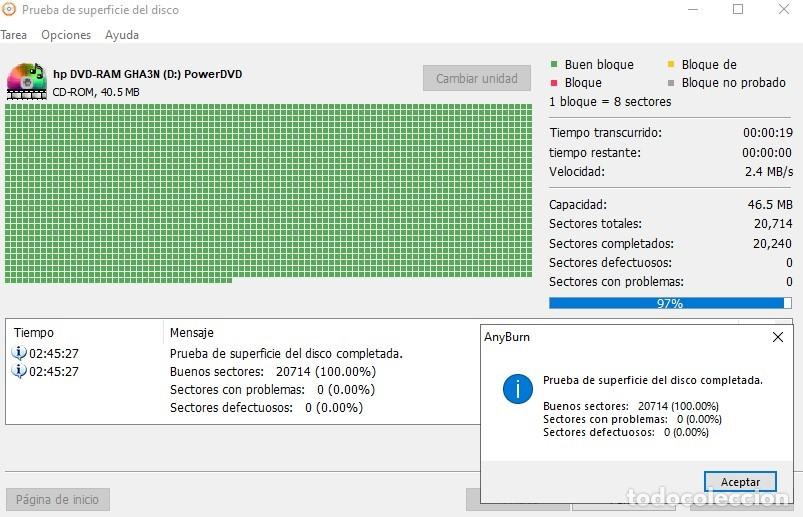Screen dimensions: 803x517
Task: Click the Sectores completados value 20,240
Action: tap(772, 244)
